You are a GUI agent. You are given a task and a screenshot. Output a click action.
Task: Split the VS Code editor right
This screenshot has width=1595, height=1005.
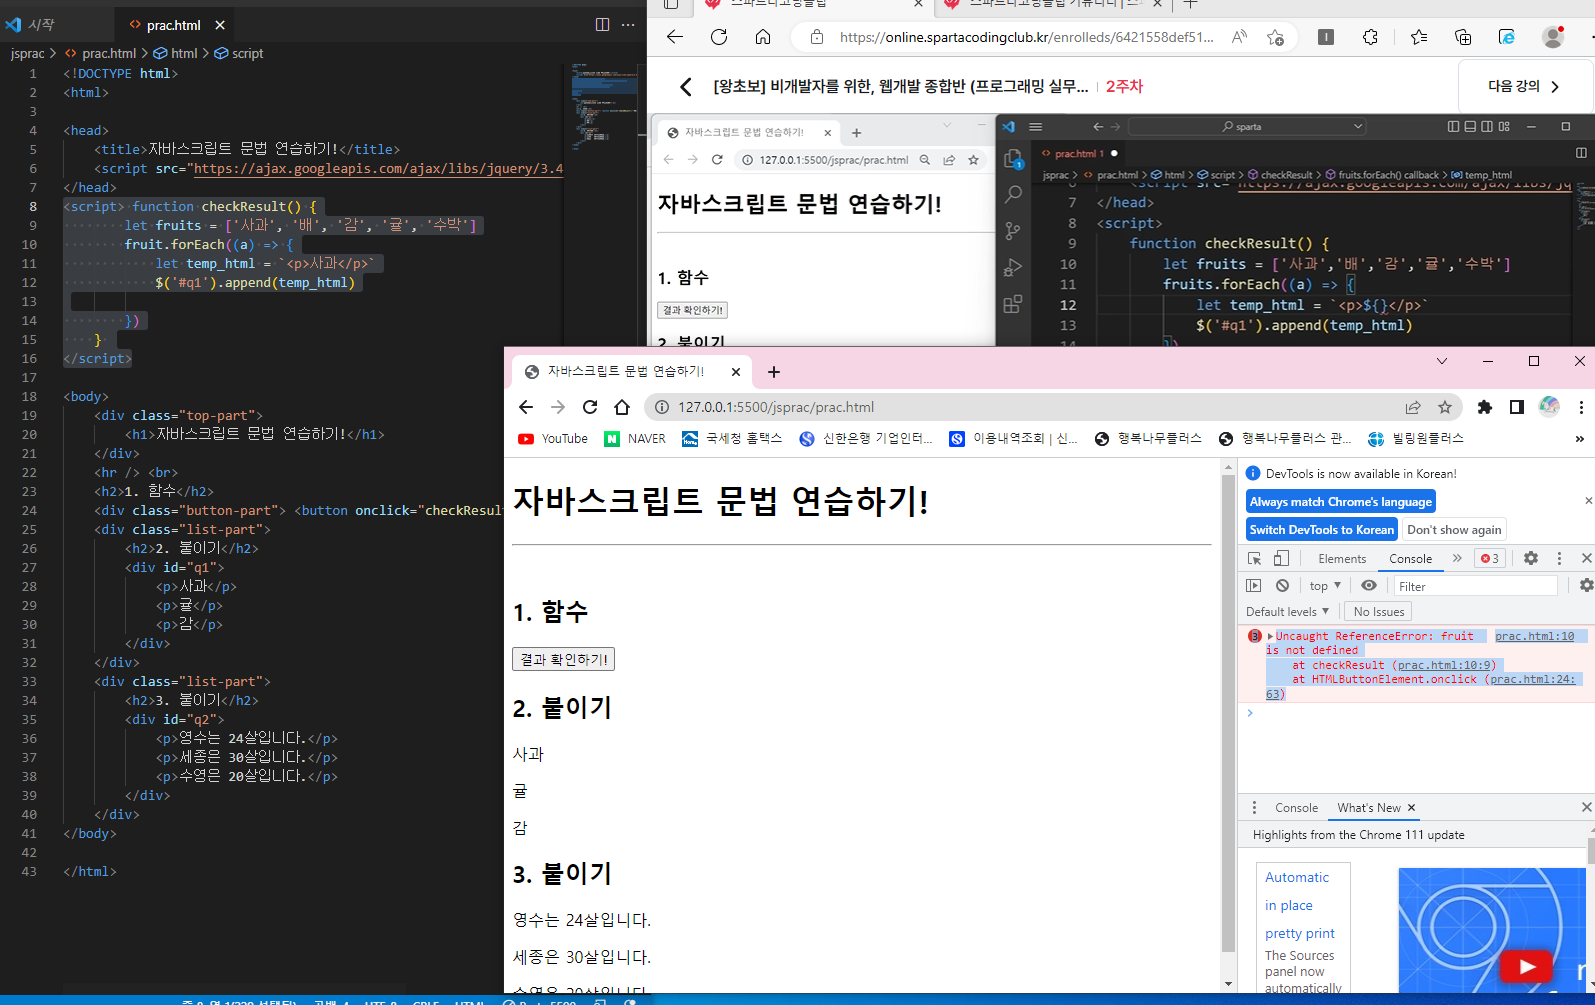pos(602,24)
